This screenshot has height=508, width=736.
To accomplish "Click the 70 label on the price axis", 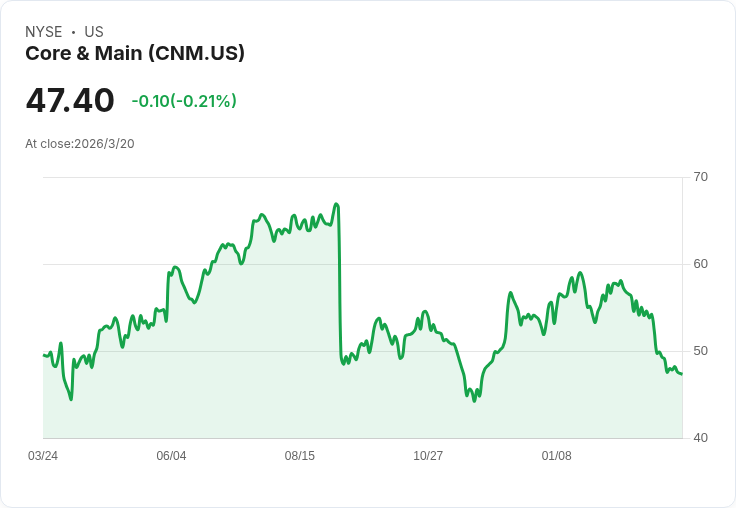I will (700, 177).
